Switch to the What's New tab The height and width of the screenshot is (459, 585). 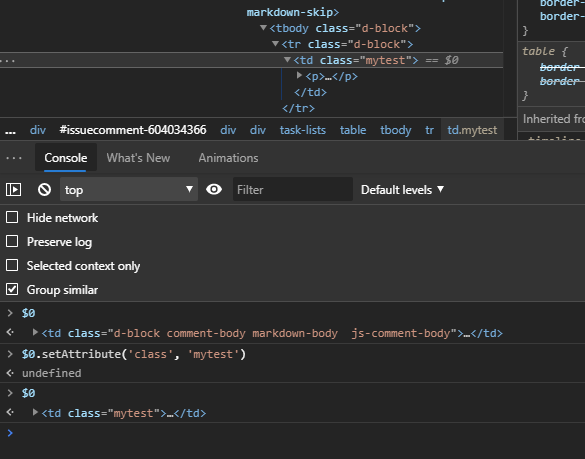(138, 158)
